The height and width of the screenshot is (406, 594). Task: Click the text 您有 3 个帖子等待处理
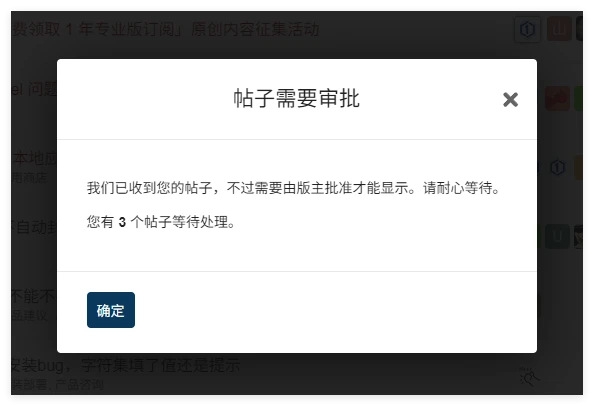161,222
